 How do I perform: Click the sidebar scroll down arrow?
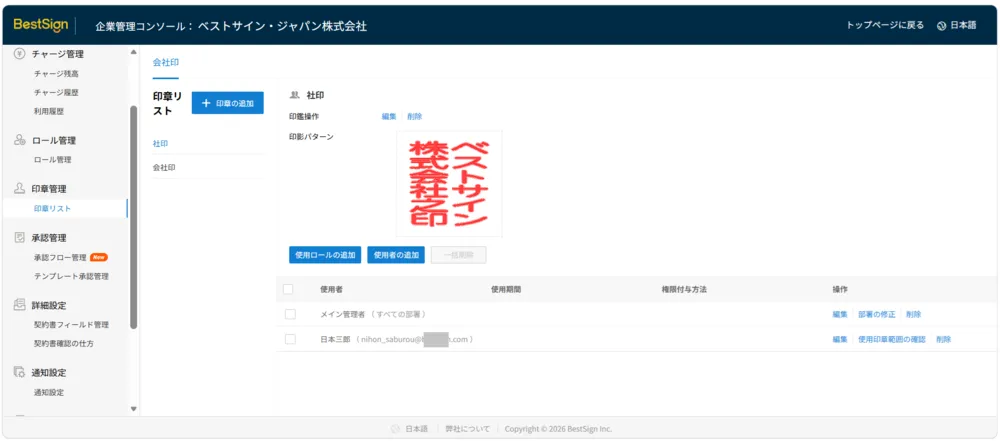133,408
